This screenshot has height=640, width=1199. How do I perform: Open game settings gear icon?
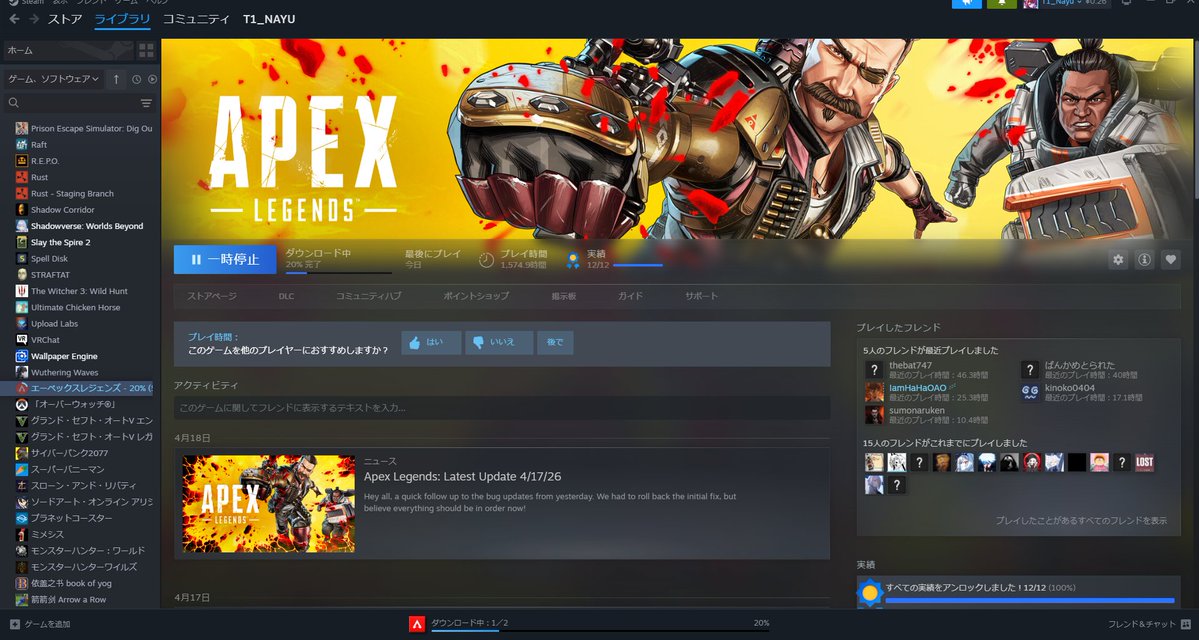(1119, 260)
